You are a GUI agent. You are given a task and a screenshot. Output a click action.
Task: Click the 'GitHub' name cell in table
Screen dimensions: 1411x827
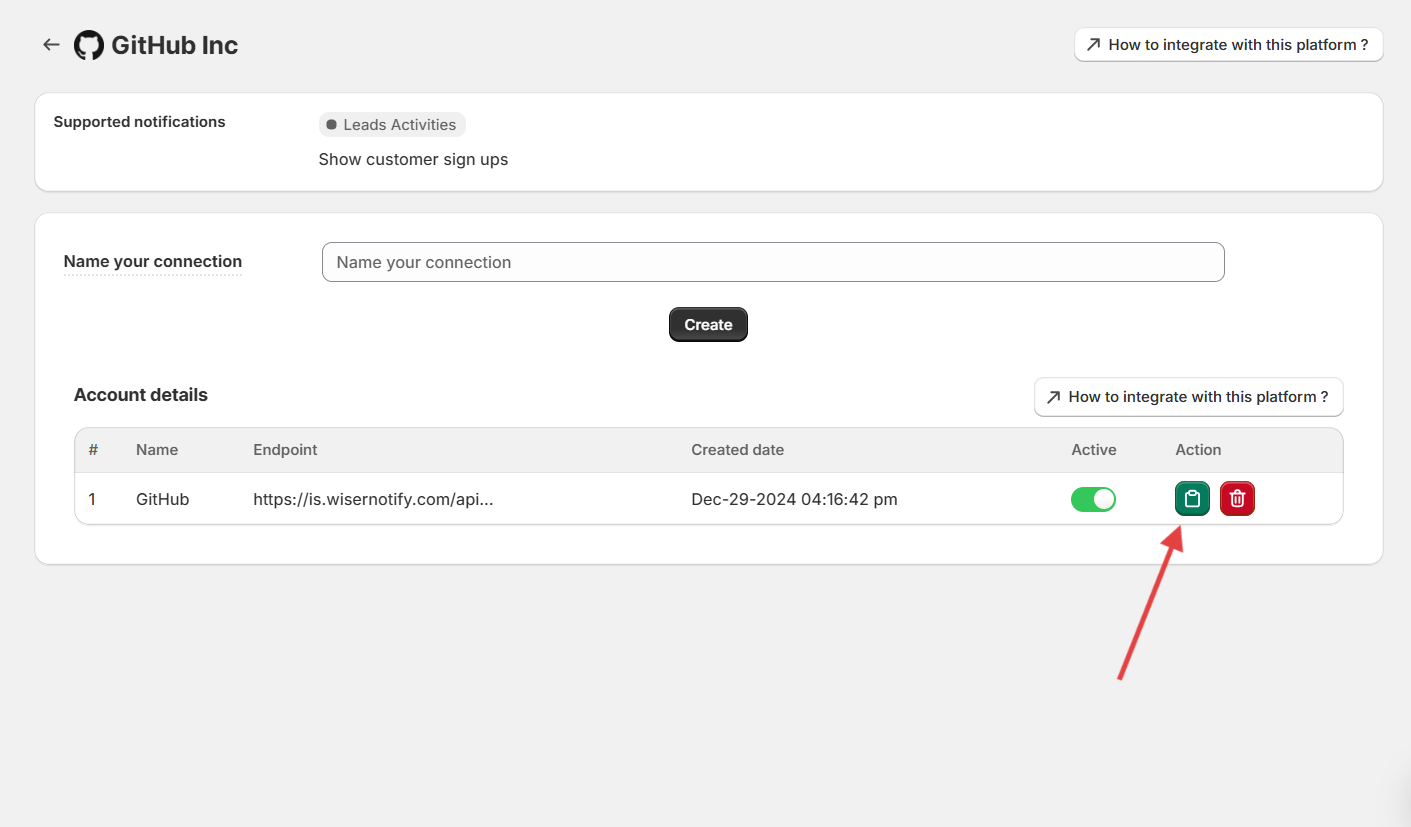[162, 499]
